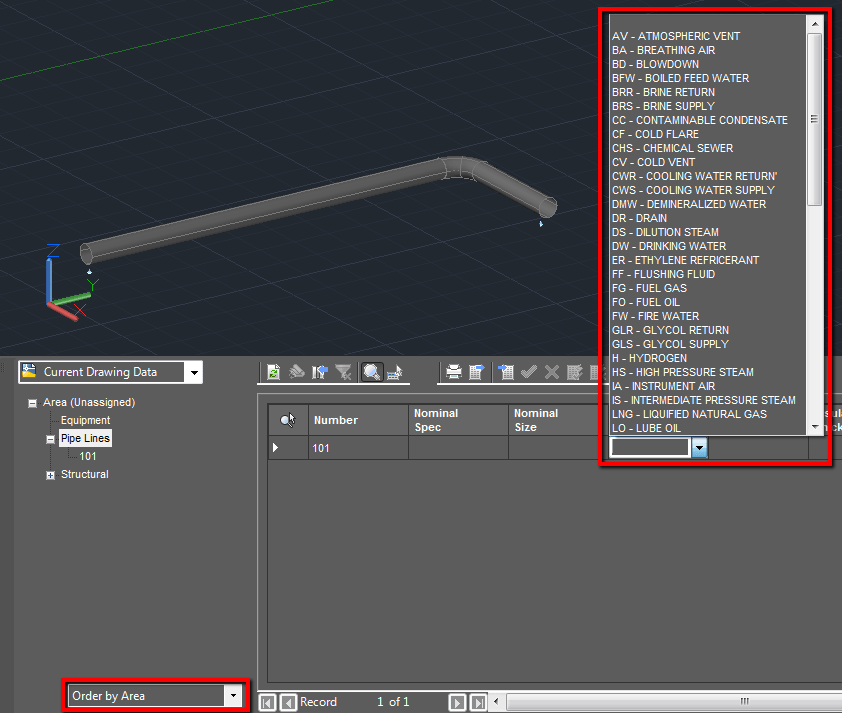Click the Print printer icon
The height and width of the screenshot is (713, 842).
coord(454,372)
